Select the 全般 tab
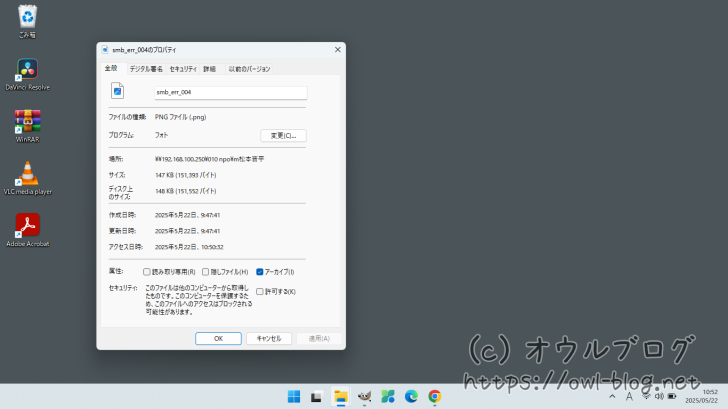Image resolution: width=728 pixels, height=409 pixels. click(111, 68)
